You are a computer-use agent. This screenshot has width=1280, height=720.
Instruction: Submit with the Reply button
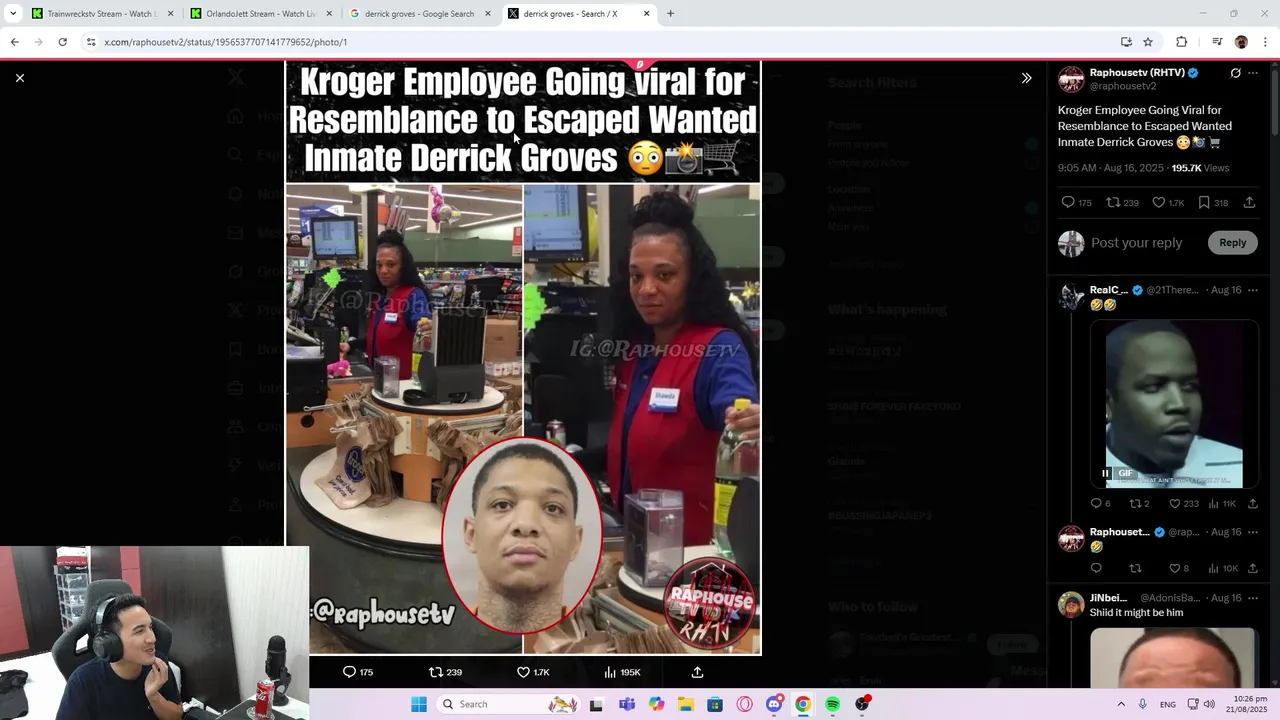click(x=1232, y=243)
